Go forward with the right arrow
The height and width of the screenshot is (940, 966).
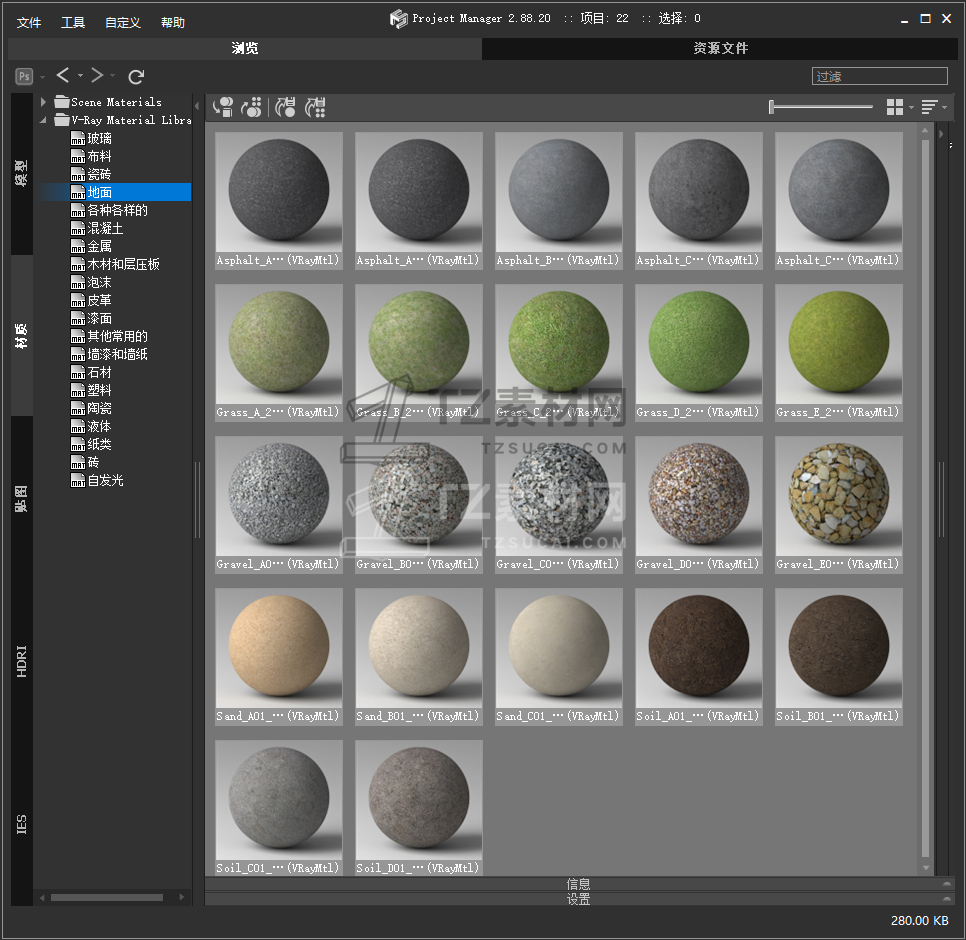[x=97, y=76]
